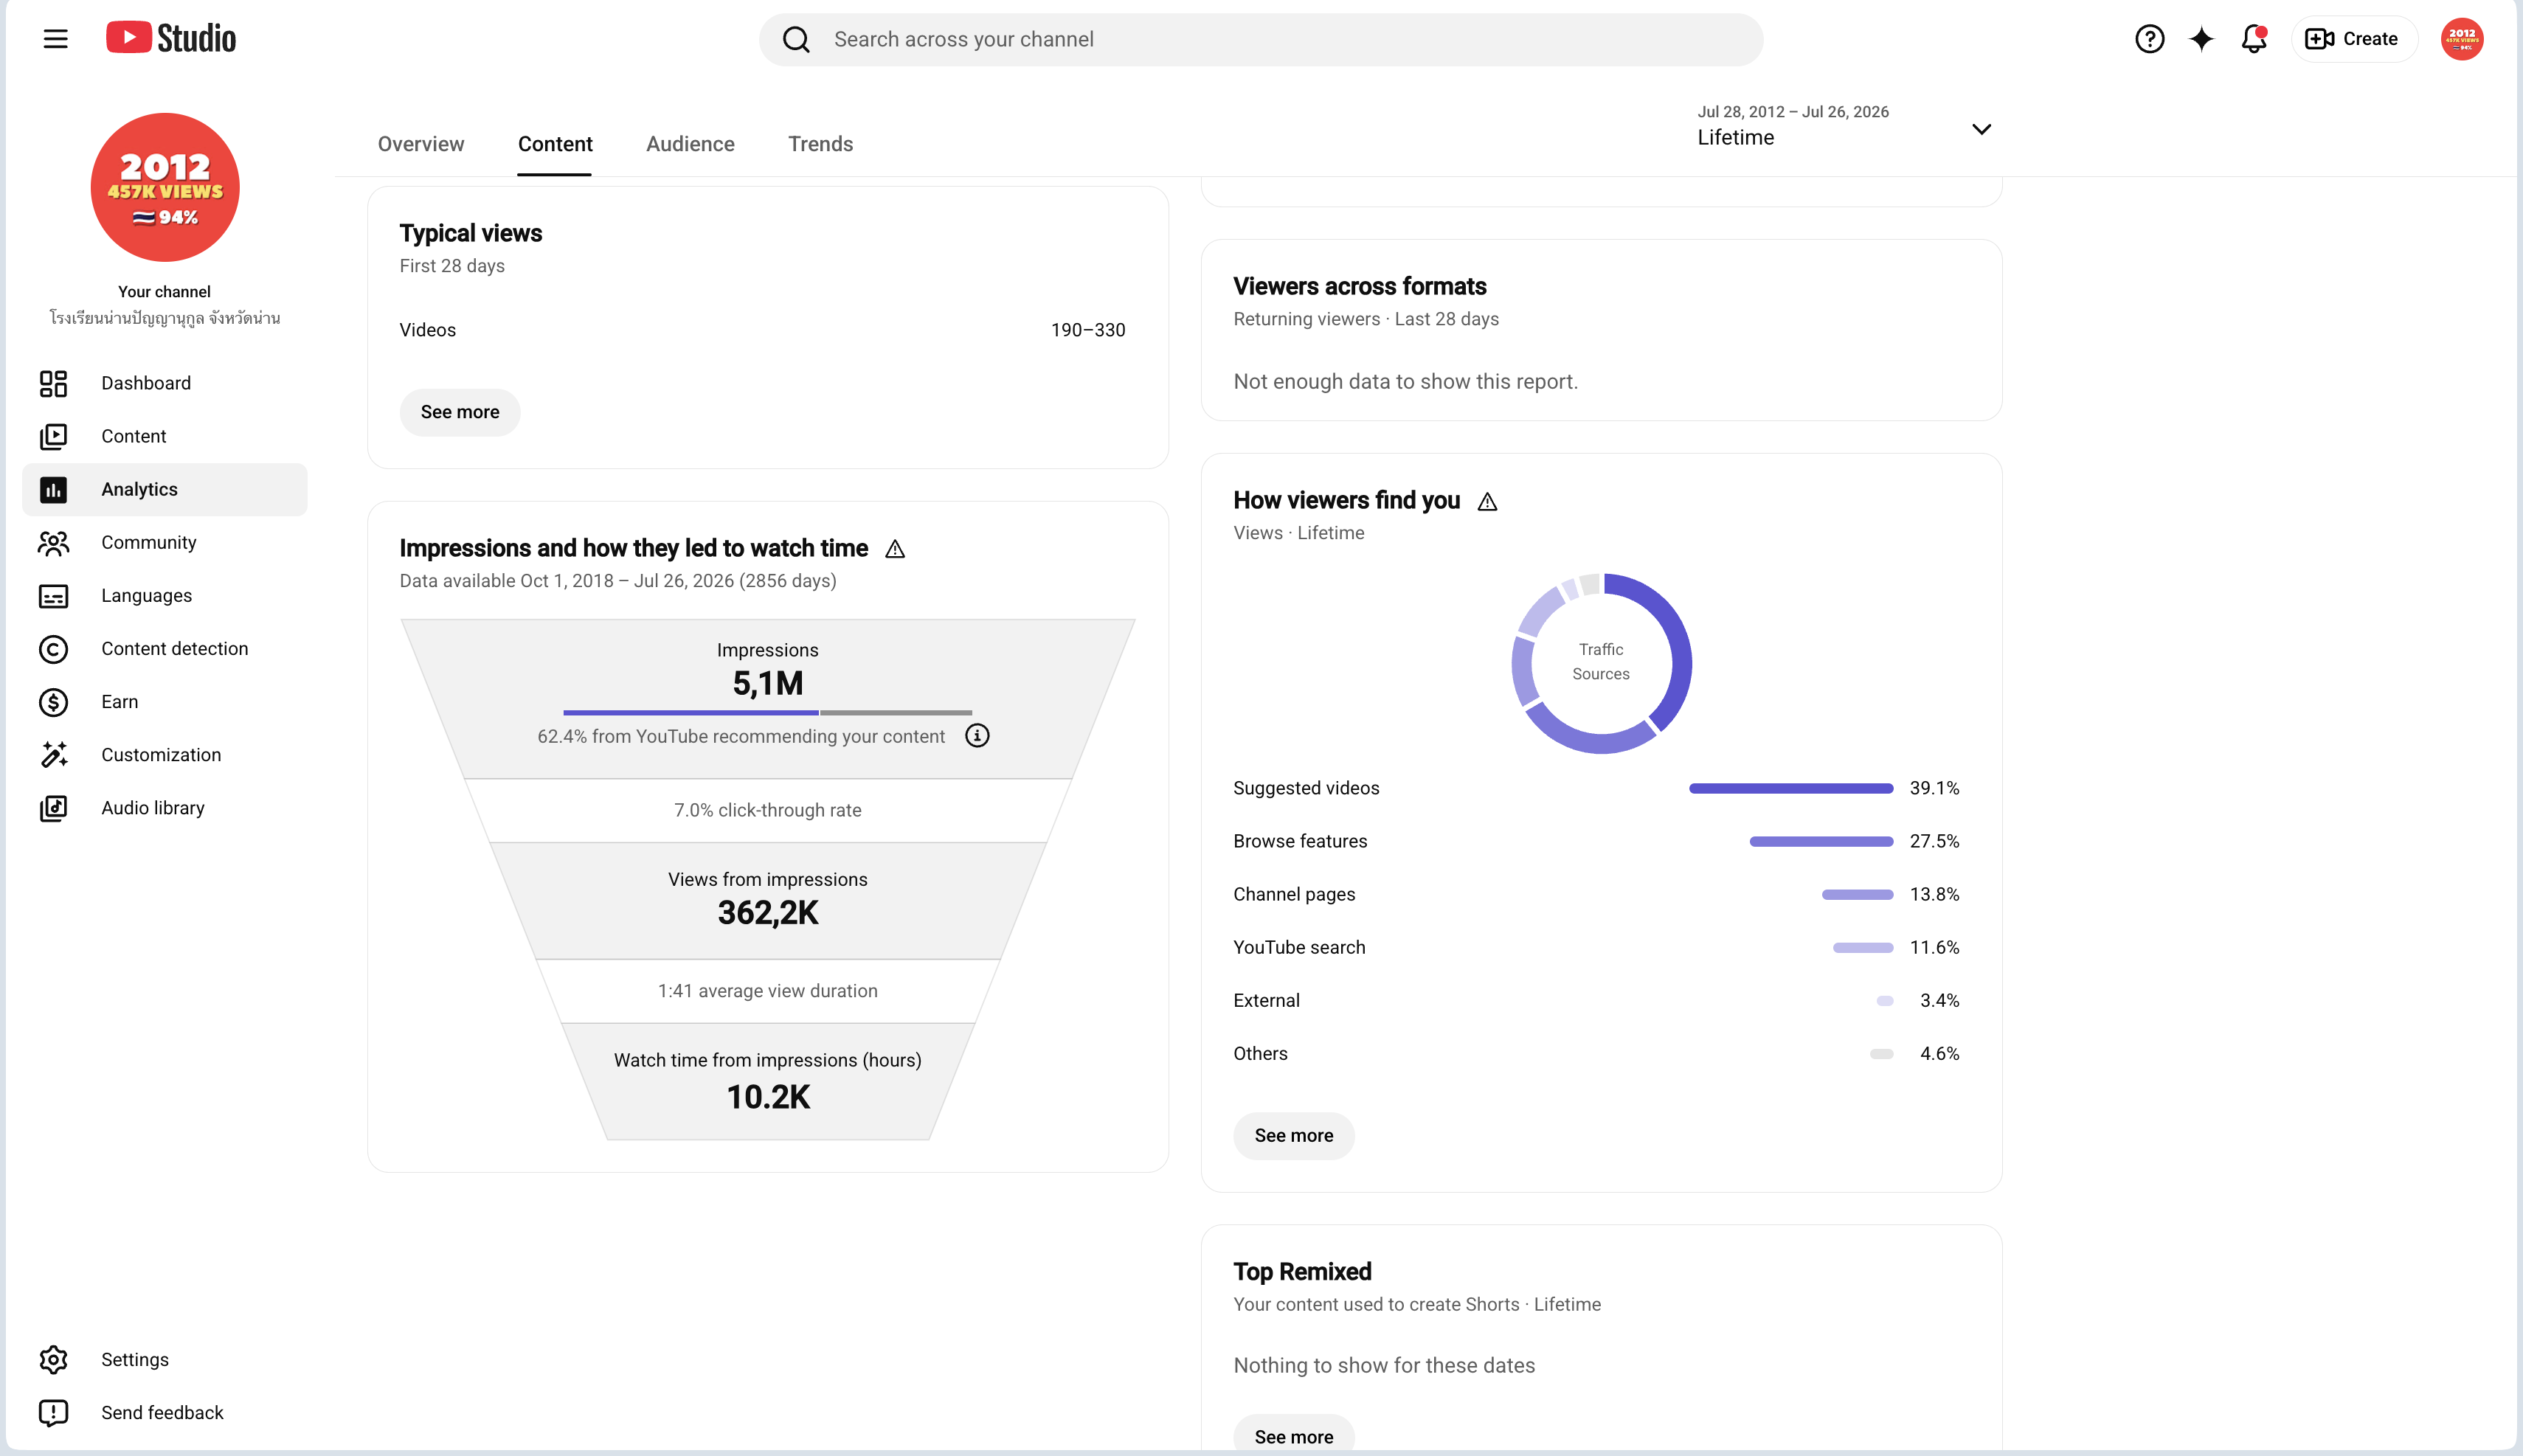Click See more under traffic sources list

tap(1294, 1136)
